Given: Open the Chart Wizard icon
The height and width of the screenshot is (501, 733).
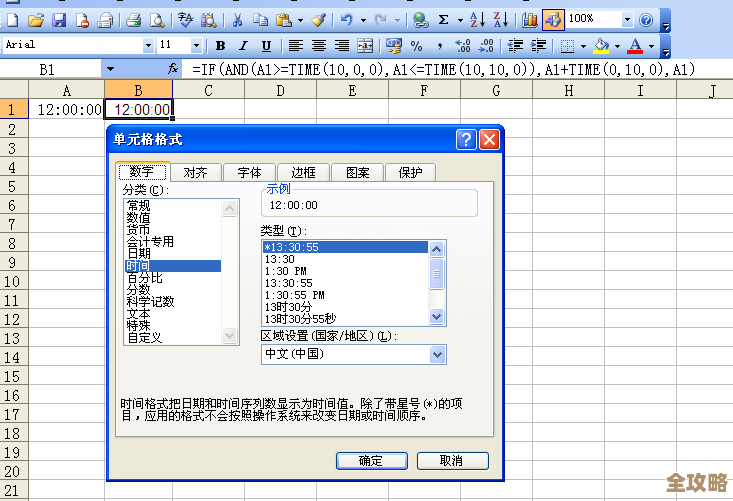Looking at the screenshot, I should click(x=529, y=19).
